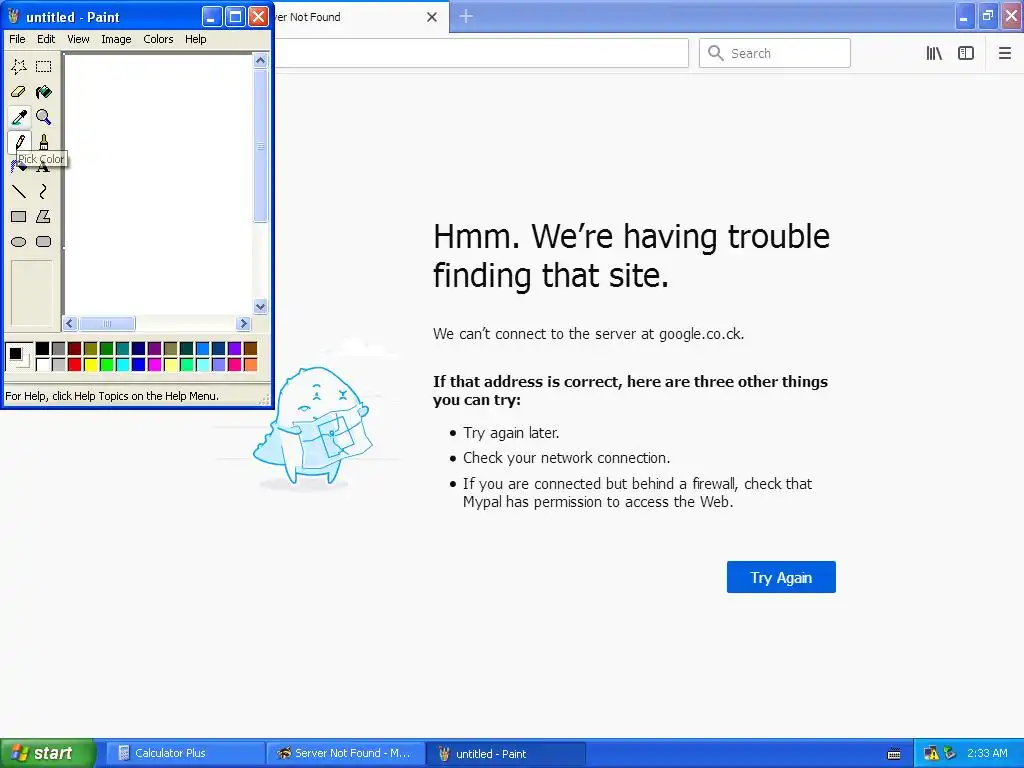Screen dimensions: 1024x768
Task: Open the browser library icon
Action: [x=934, y=54]
